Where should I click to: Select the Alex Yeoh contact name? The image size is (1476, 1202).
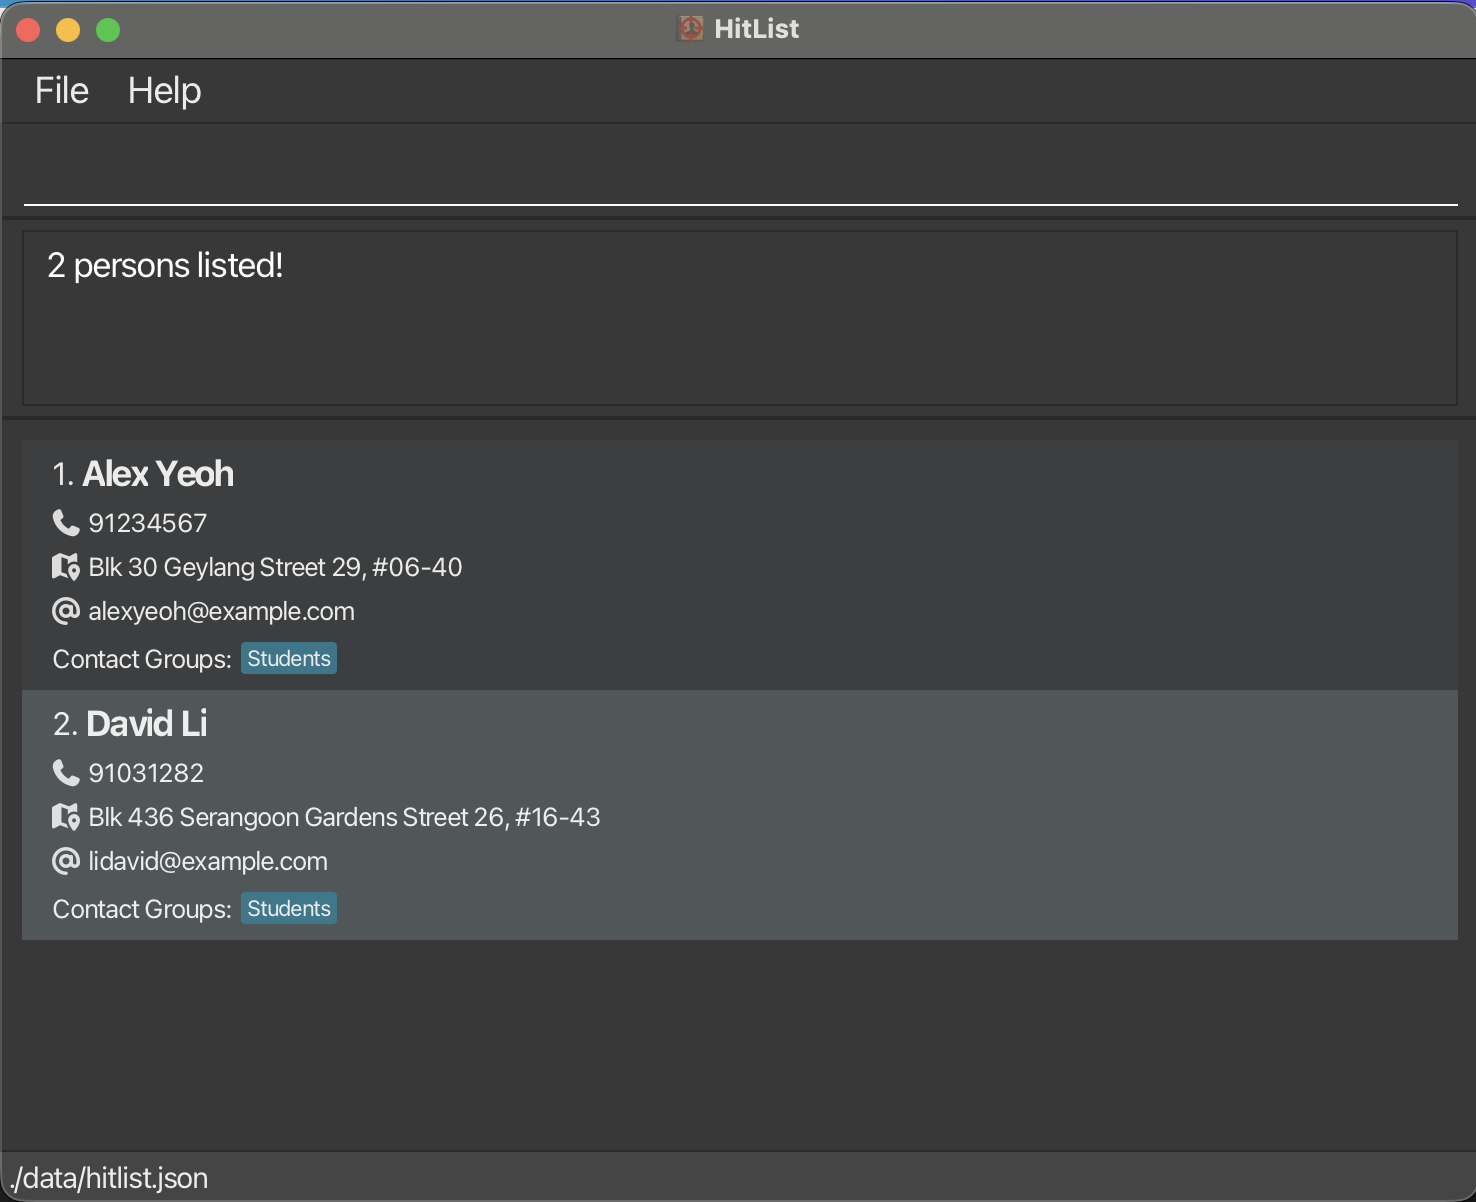point(158,474)
